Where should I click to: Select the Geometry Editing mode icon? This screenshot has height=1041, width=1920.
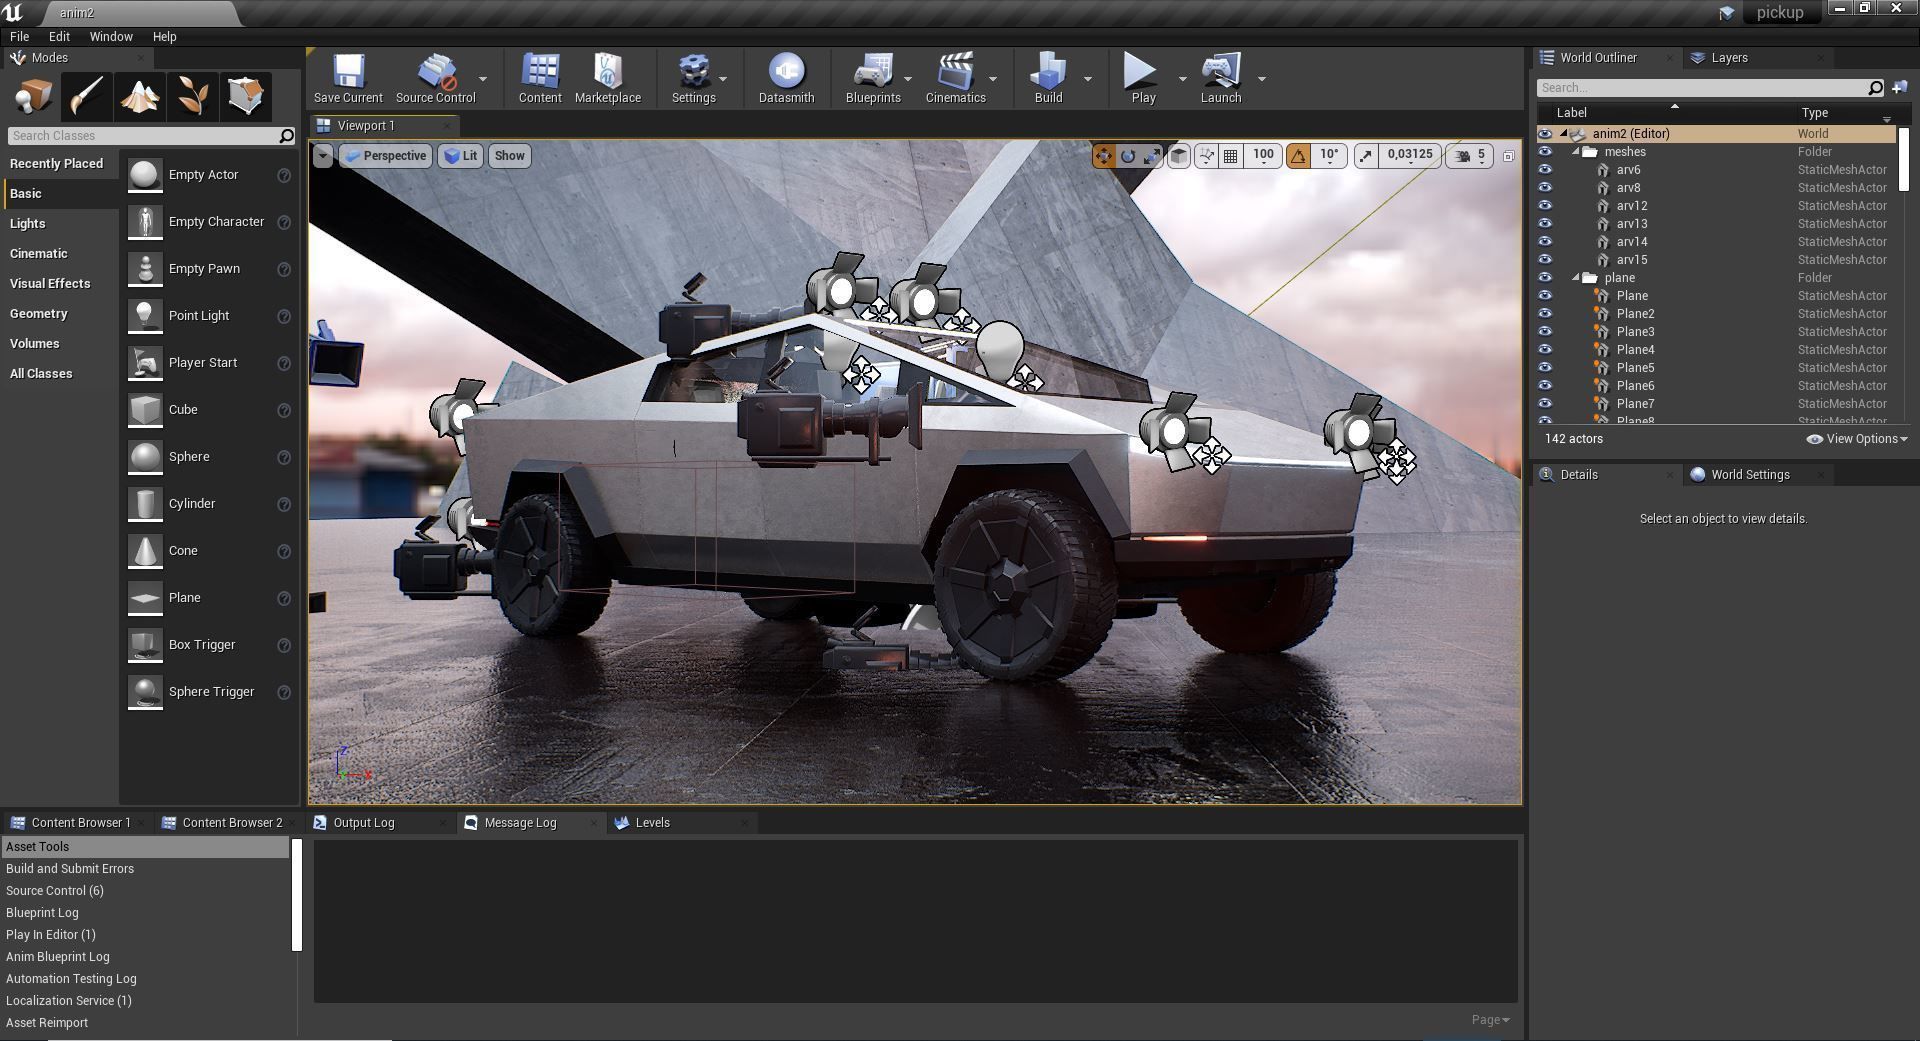[245, 96]
